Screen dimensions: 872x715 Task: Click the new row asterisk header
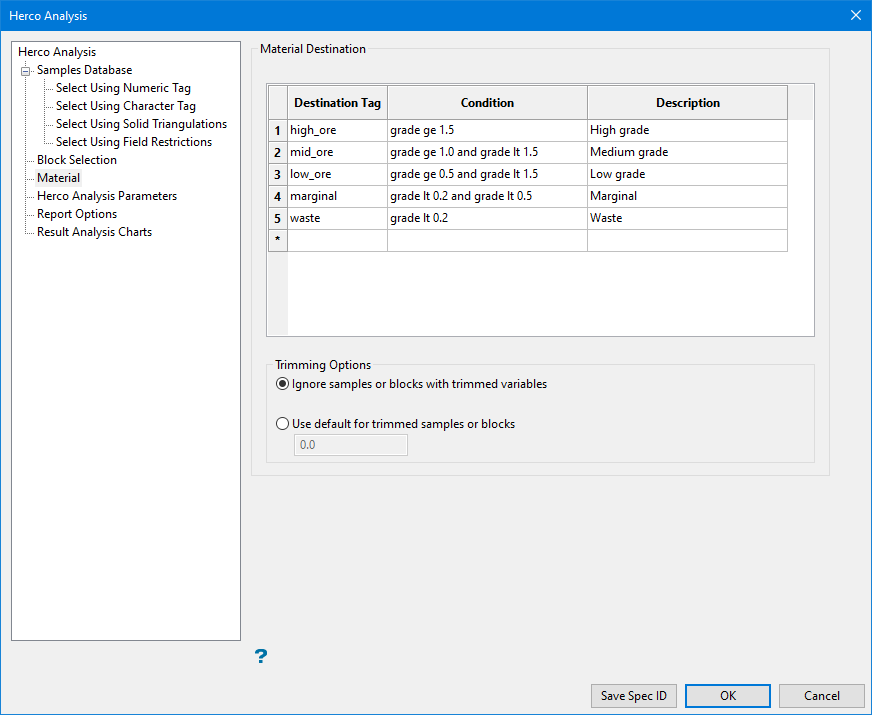(x=278, y=240)
